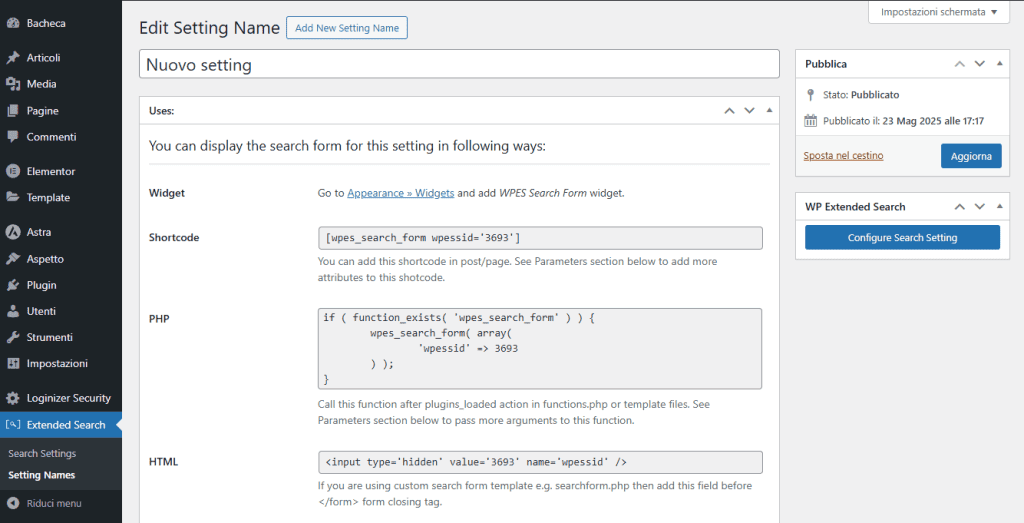Click the Shortcode row label
The width and height of the screenshot is (1024, 523).
pos(174,237)
